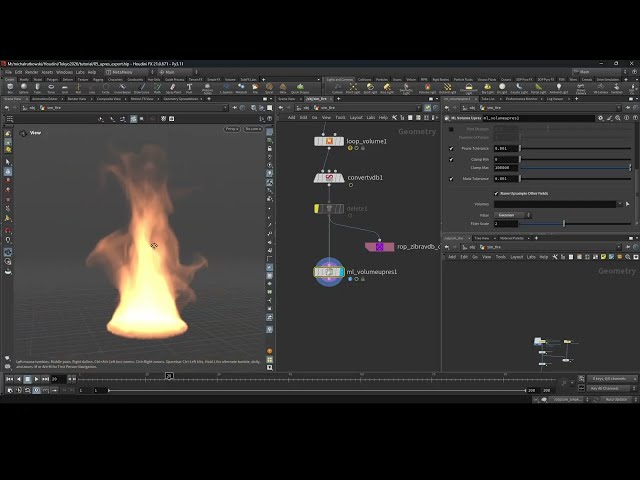This screenshot has height=480, width=640.
Task: Click the Clamp Max slider
Action: click(x=575, y=168)
